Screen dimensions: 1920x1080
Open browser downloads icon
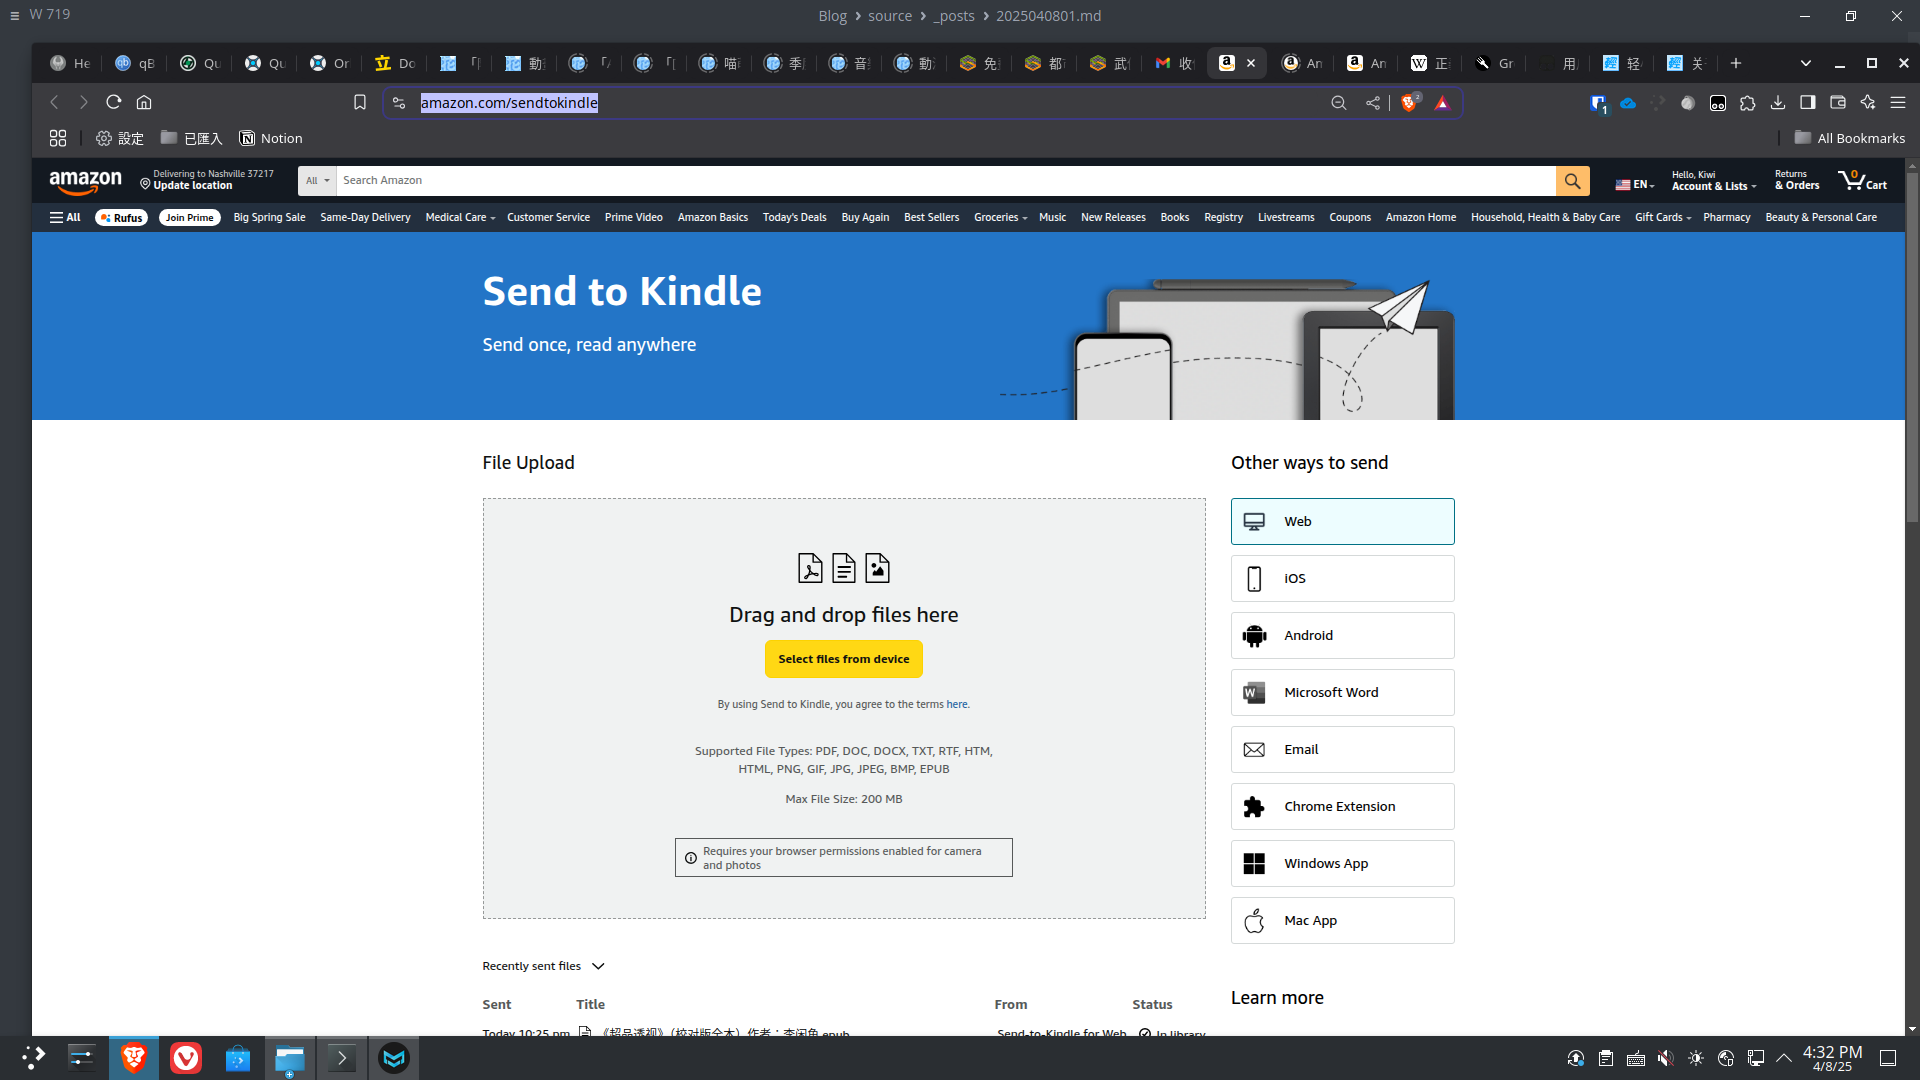1778,103
